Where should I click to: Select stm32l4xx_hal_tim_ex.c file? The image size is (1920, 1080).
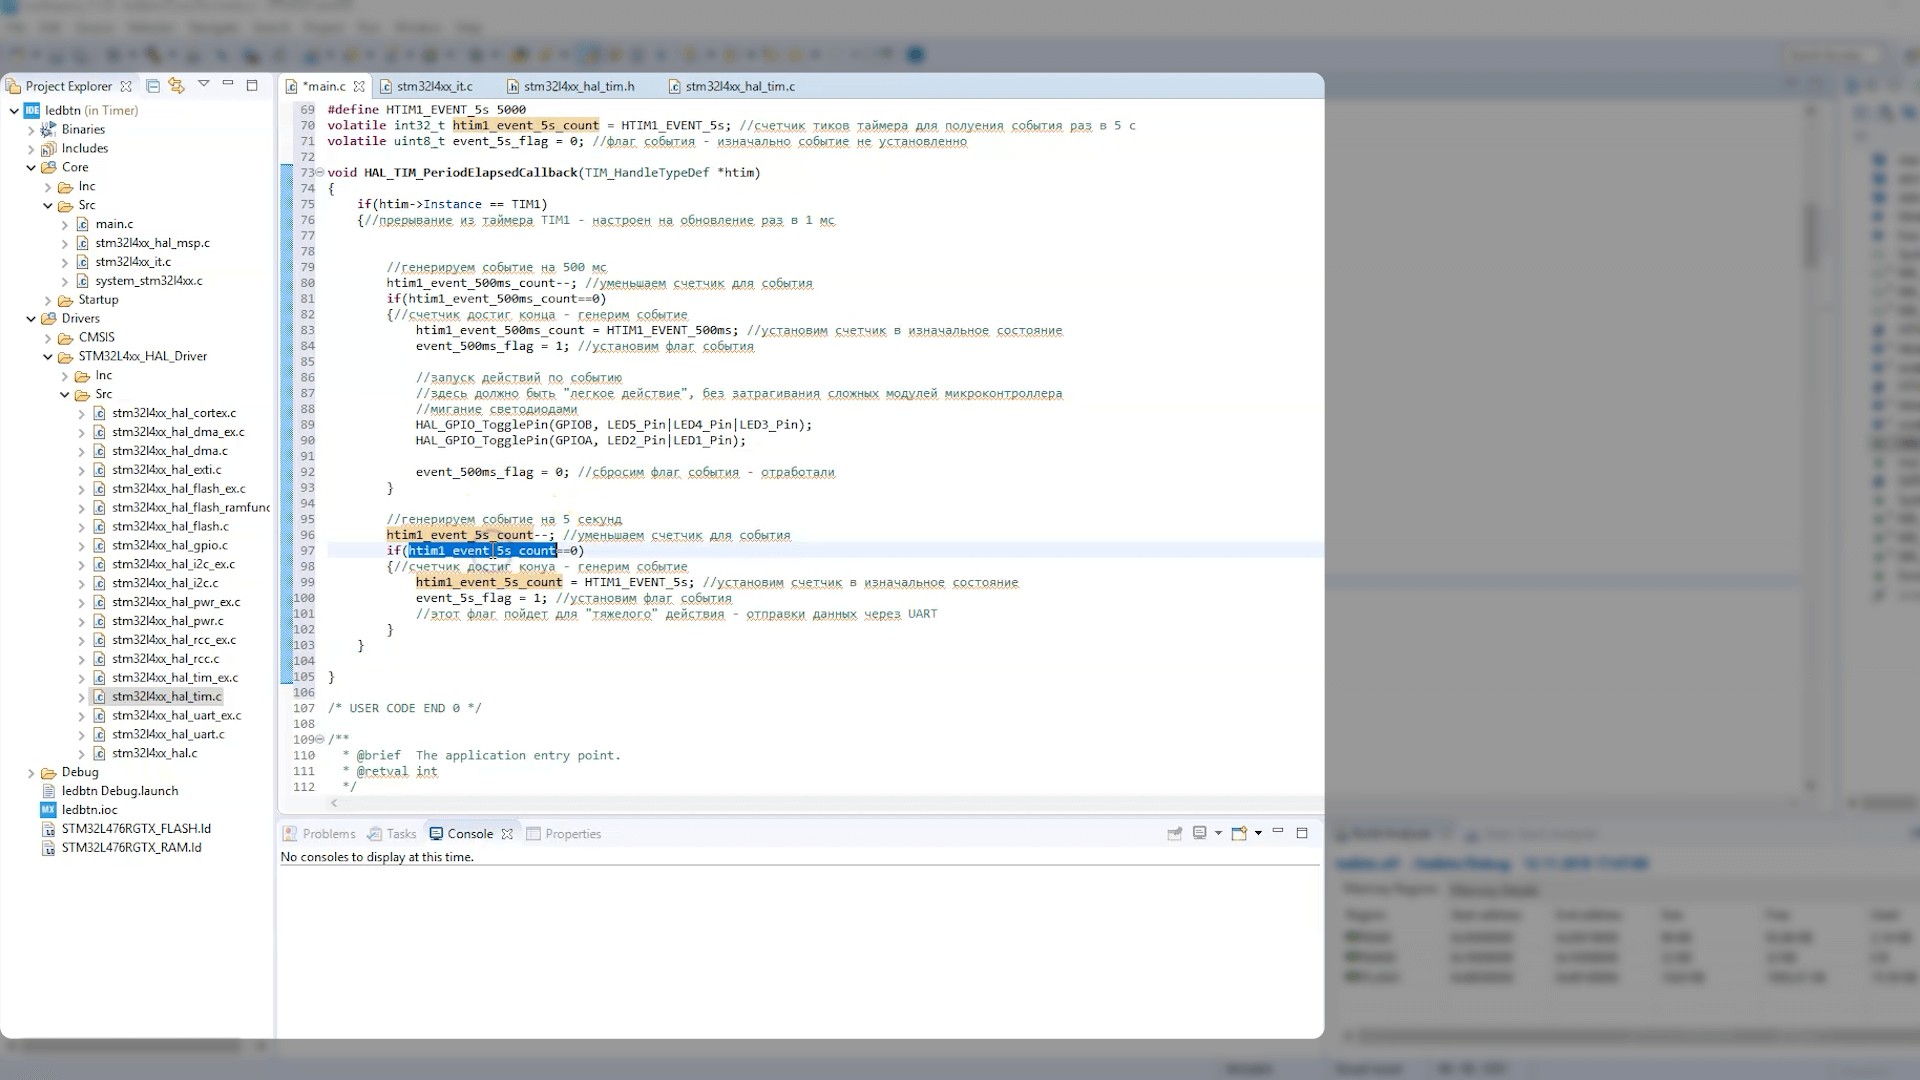pos(175,677)
